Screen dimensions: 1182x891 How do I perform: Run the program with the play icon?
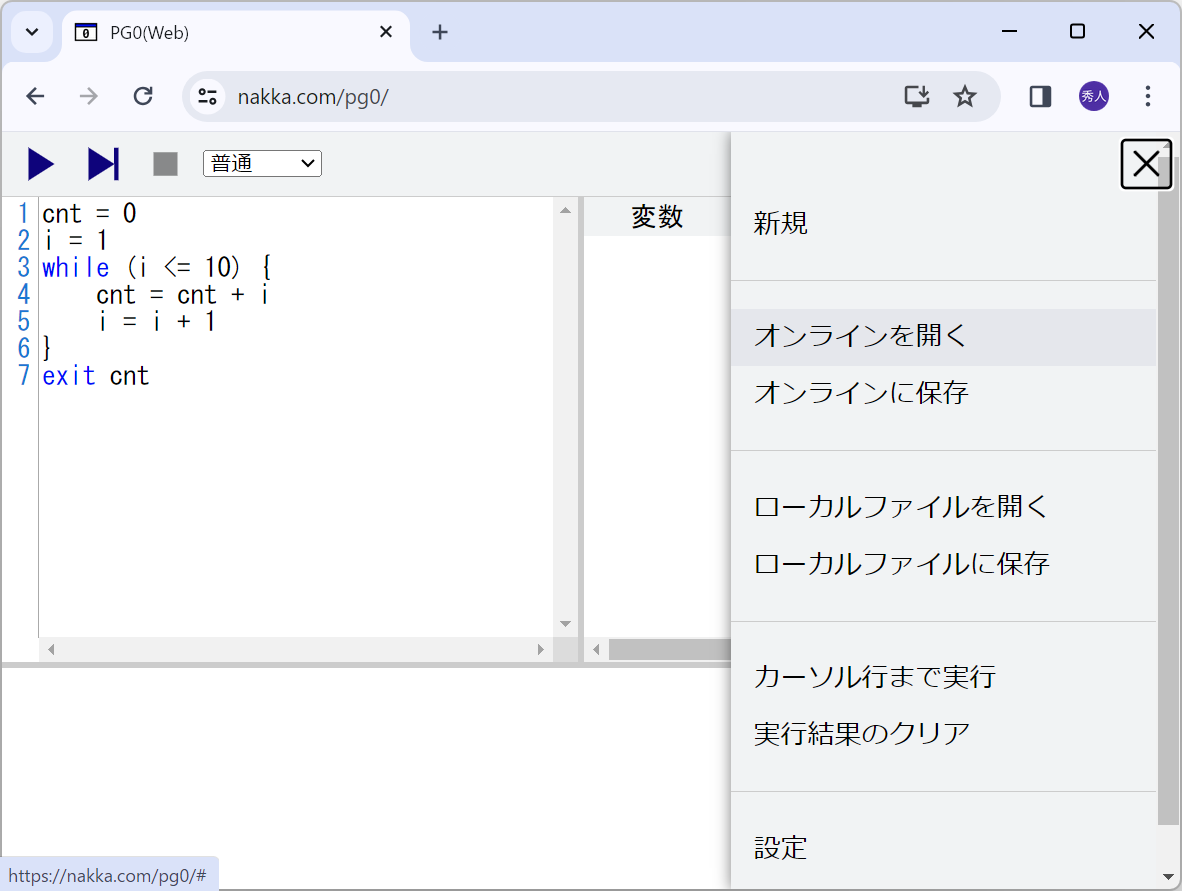[x=42, y=164]
